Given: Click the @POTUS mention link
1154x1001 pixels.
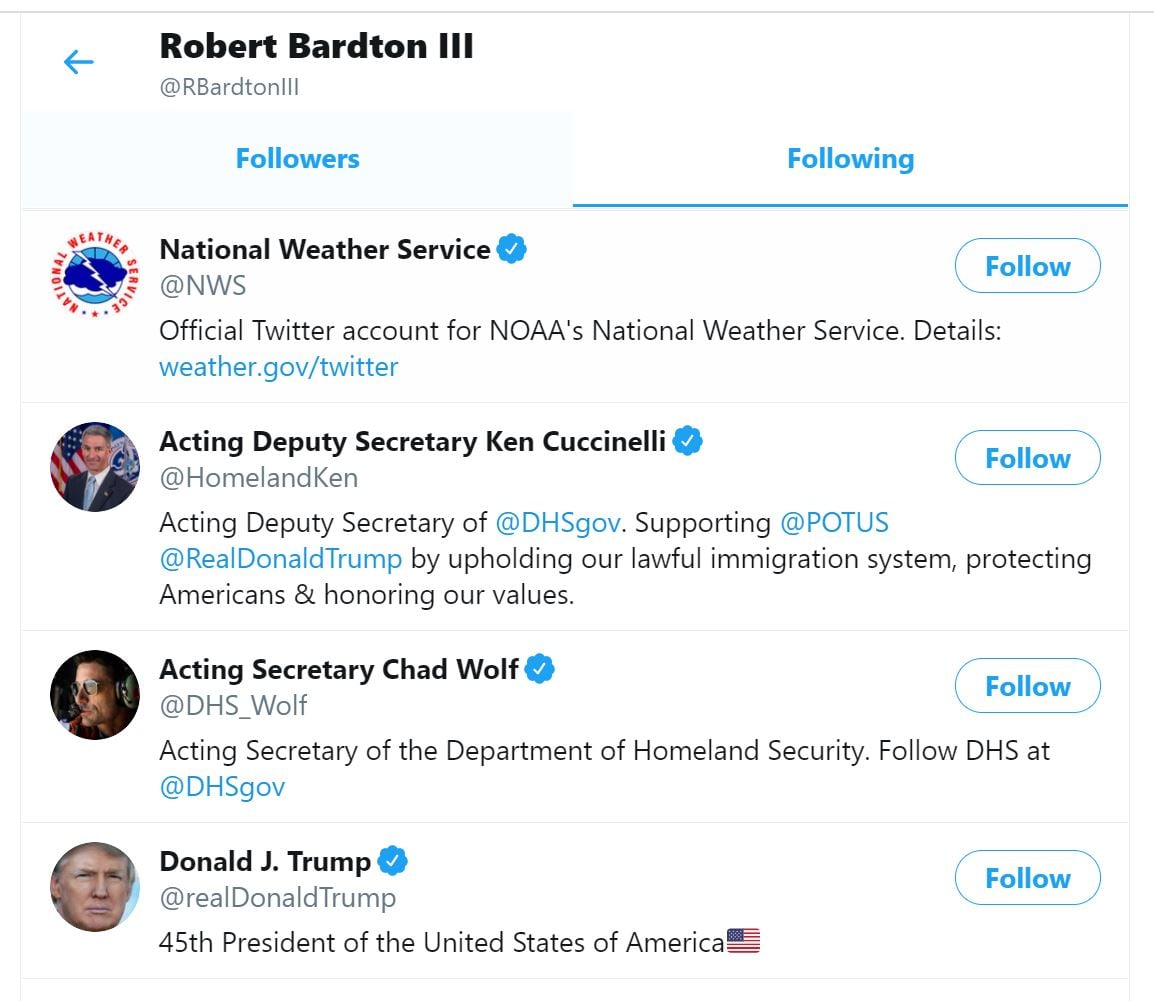Looking at the screenshot, I should [x=834, y=523].
